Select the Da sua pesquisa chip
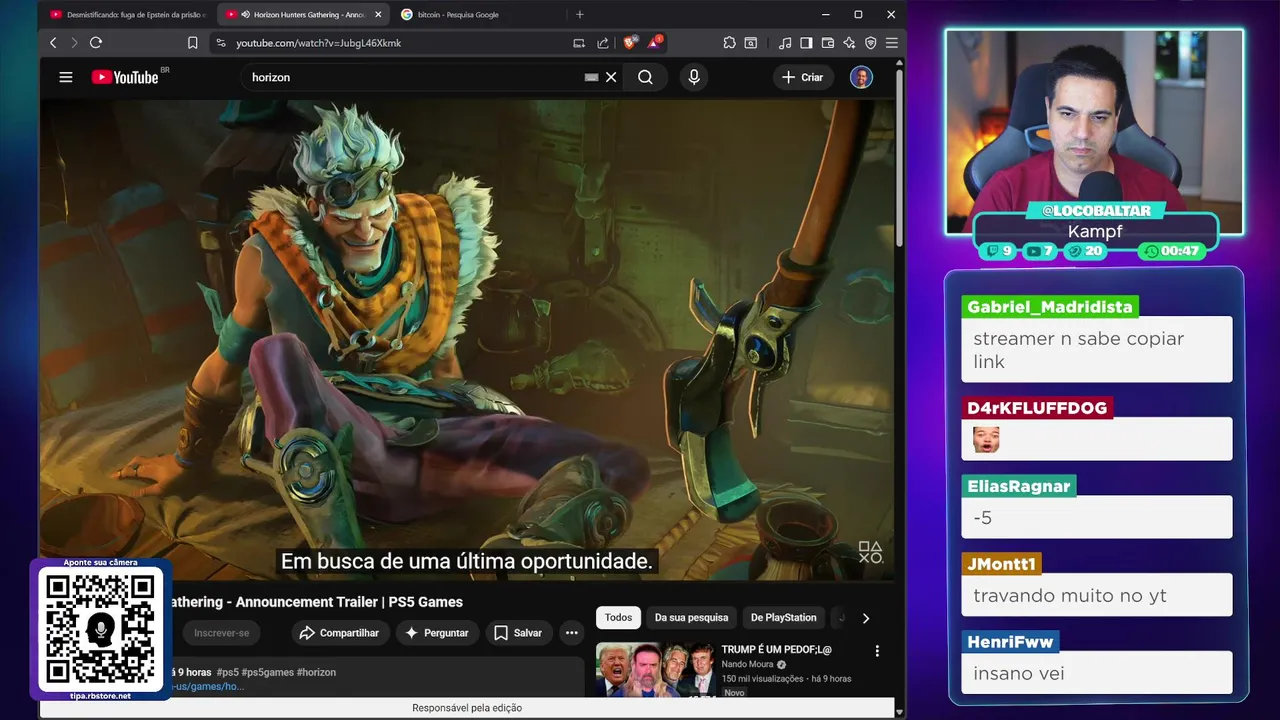The image size is (1280, 720). 691,618
